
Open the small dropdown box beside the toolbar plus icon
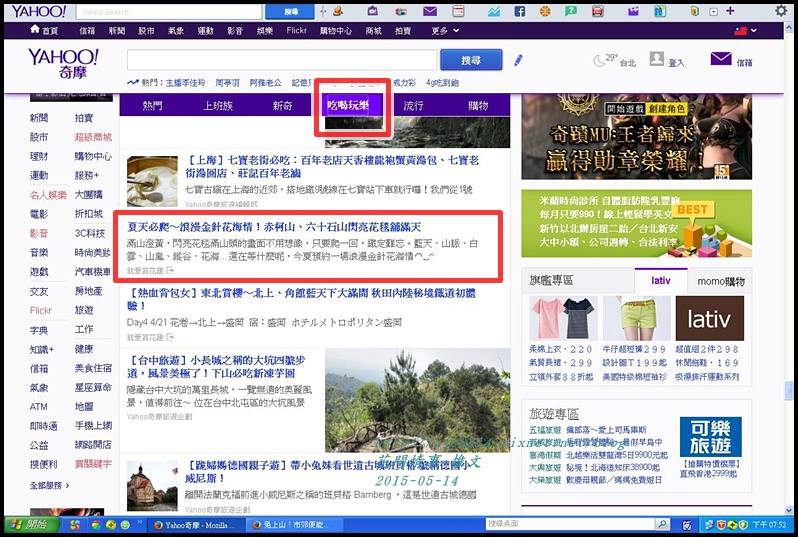[714, 11]
